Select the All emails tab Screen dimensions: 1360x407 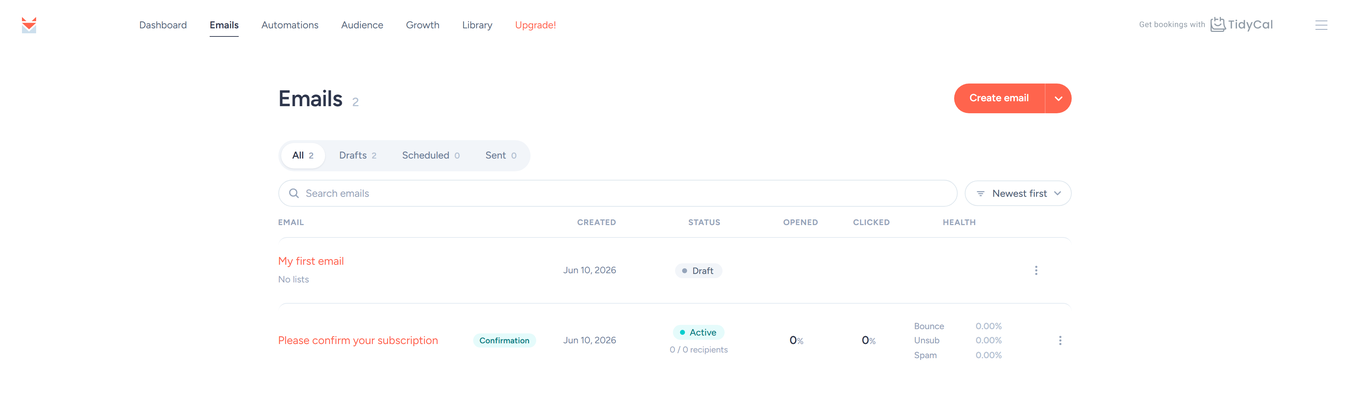303,155
